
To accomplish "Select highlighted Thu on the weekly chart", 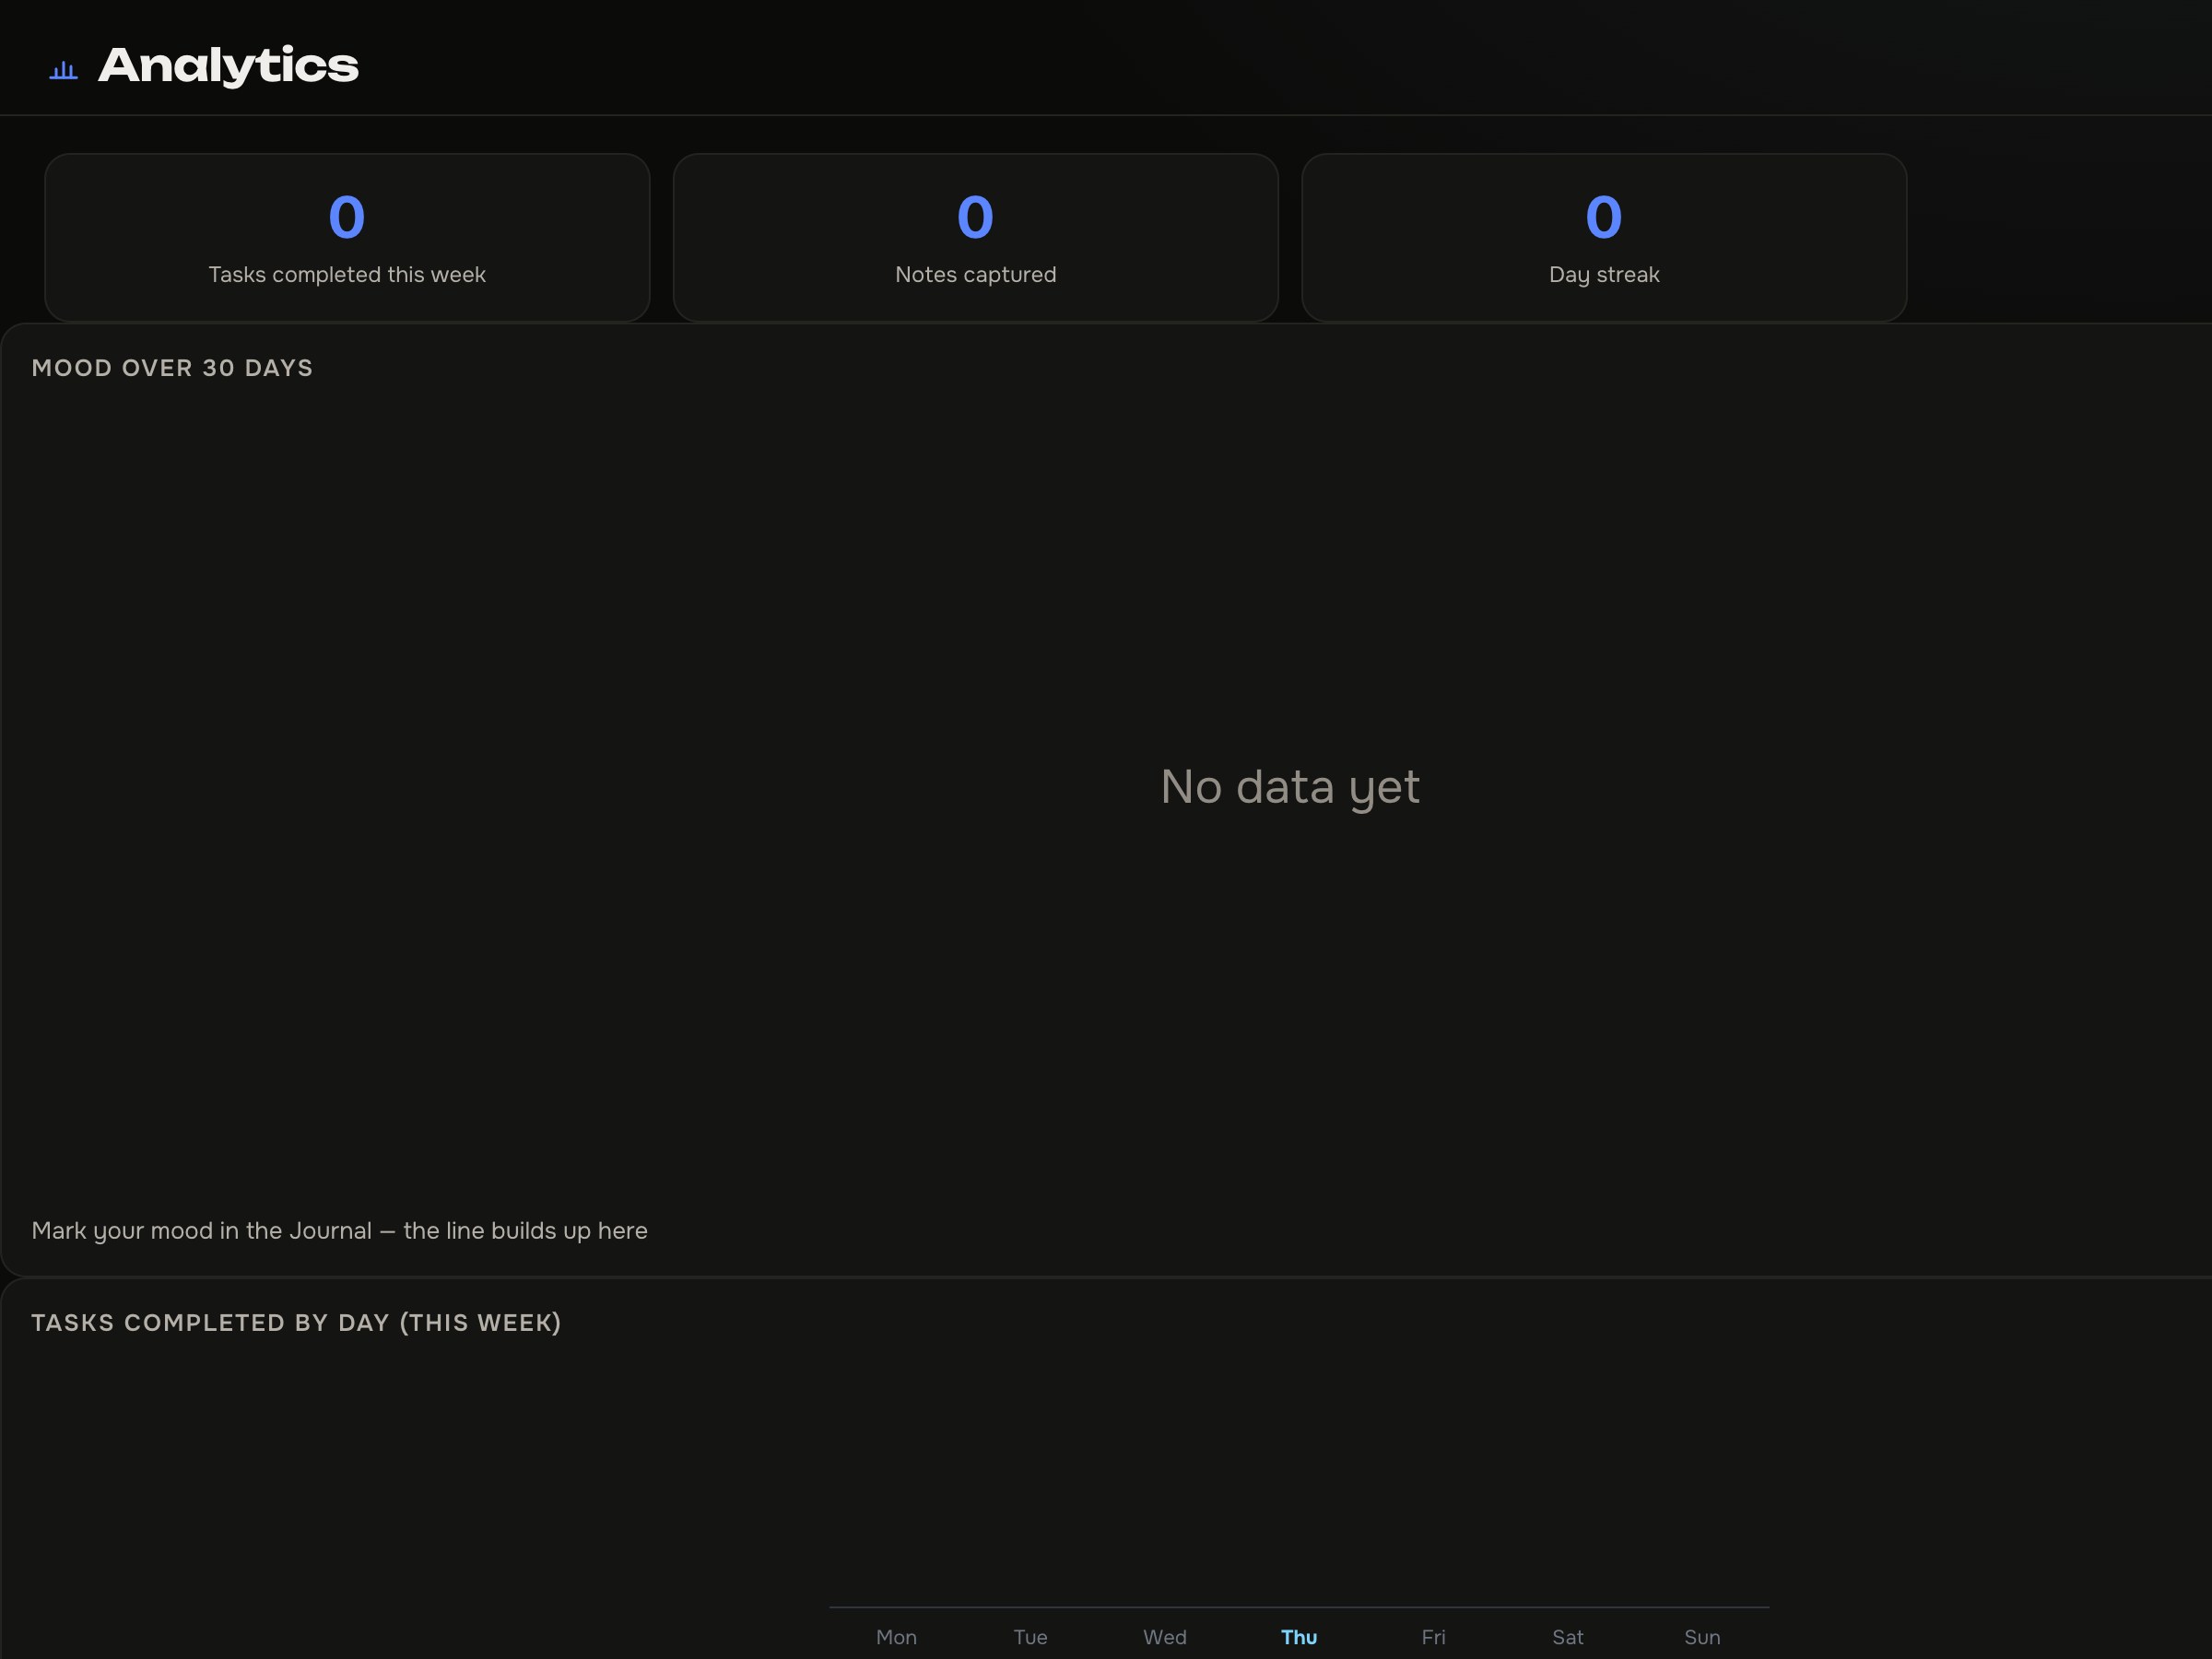I will pos(1299,1637).
